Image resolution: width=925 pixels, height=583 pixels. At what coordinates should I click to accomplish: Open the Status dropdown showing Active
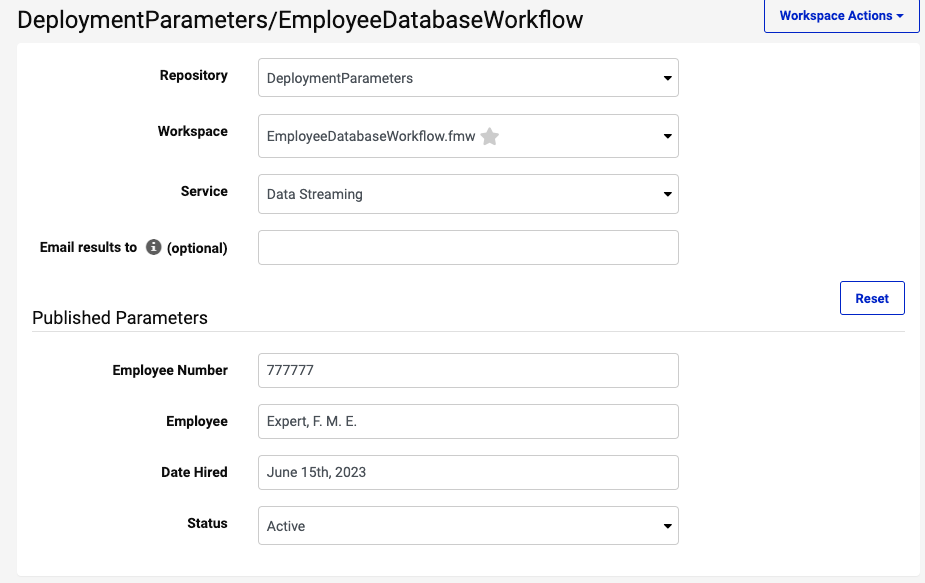tap(468, 526)
